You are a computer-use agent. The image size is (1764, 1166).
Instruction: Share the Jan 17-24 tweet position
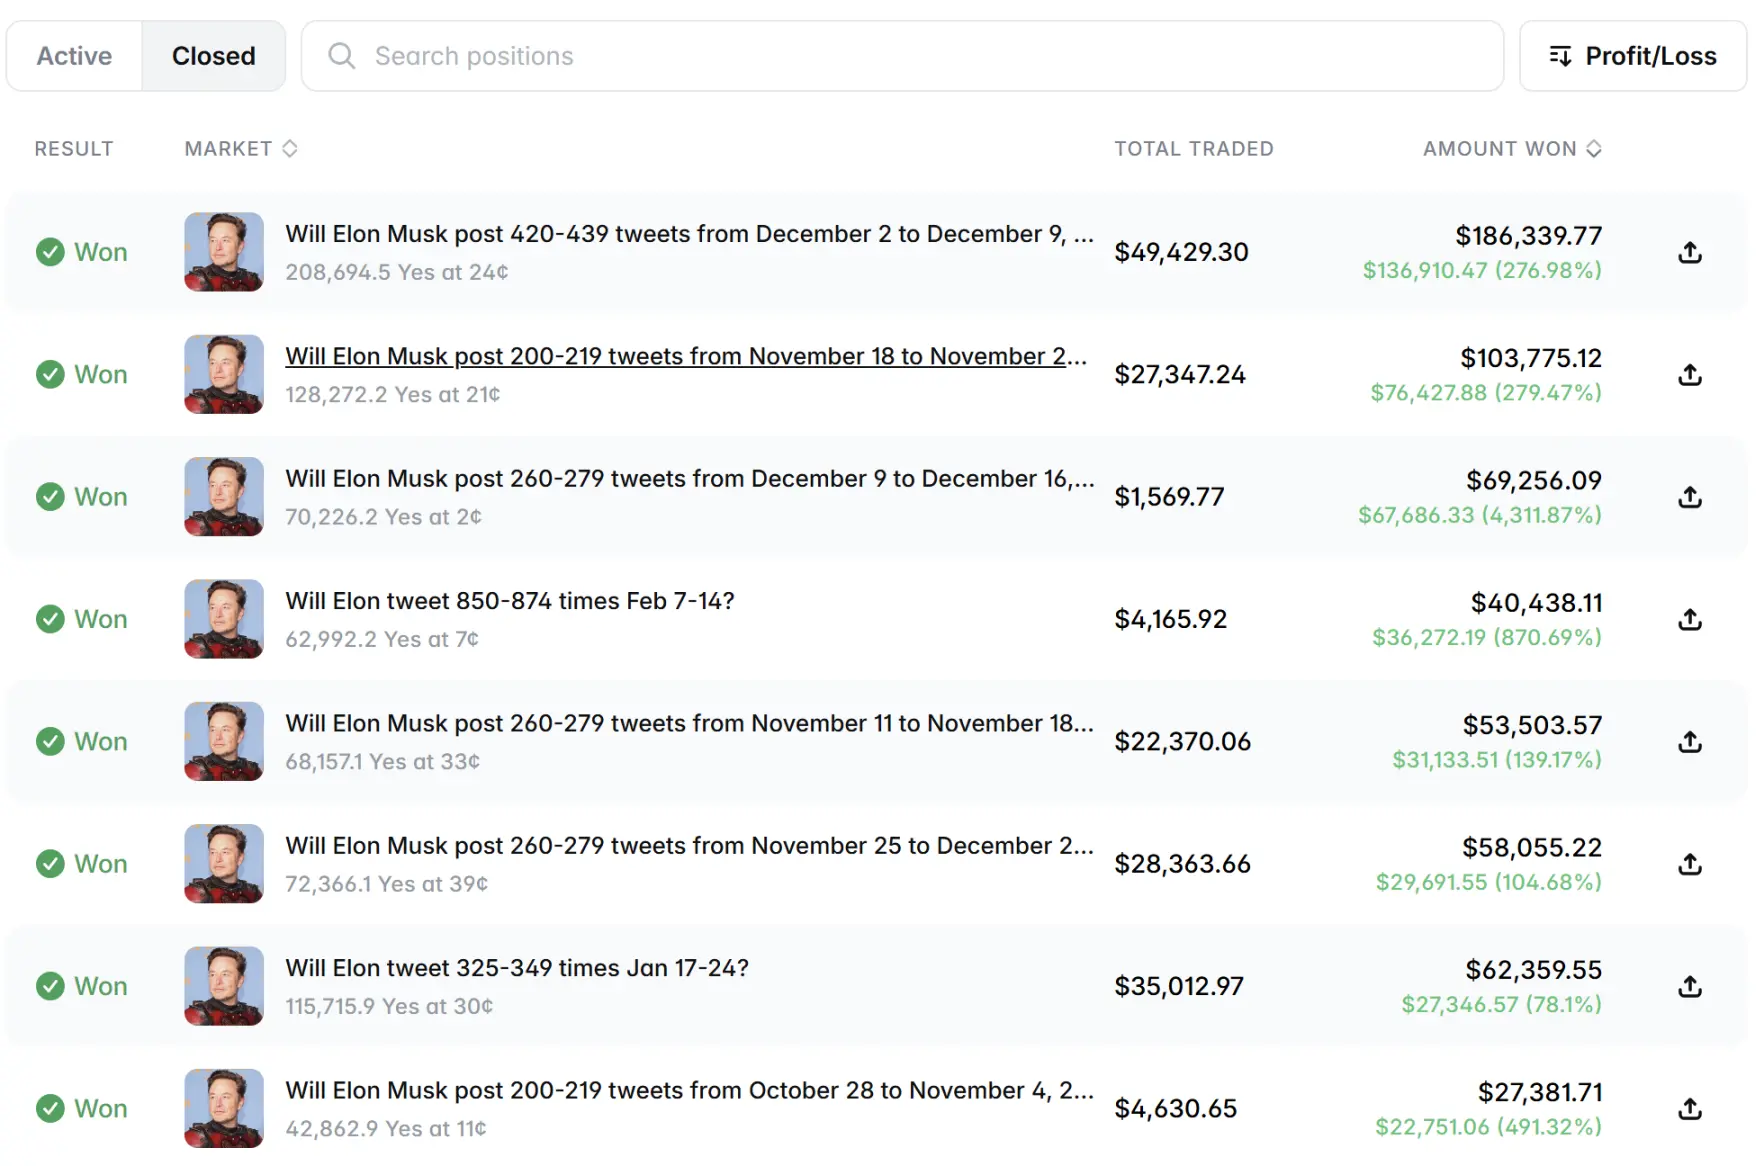point(1689,986)
